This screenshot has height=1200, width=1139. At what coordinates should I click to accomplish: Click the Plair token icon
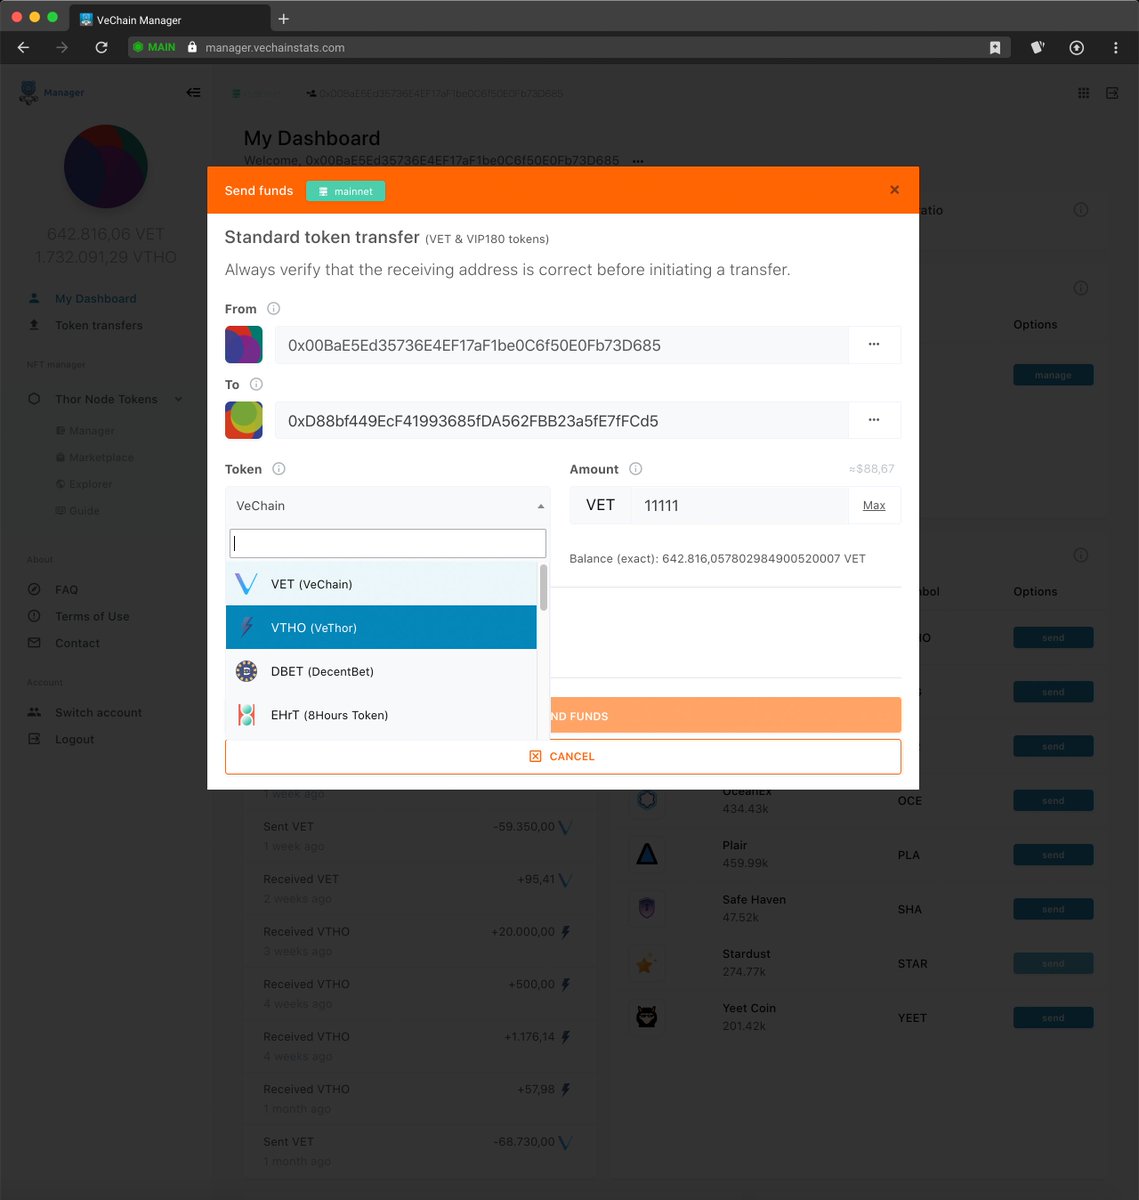[647, 855]
